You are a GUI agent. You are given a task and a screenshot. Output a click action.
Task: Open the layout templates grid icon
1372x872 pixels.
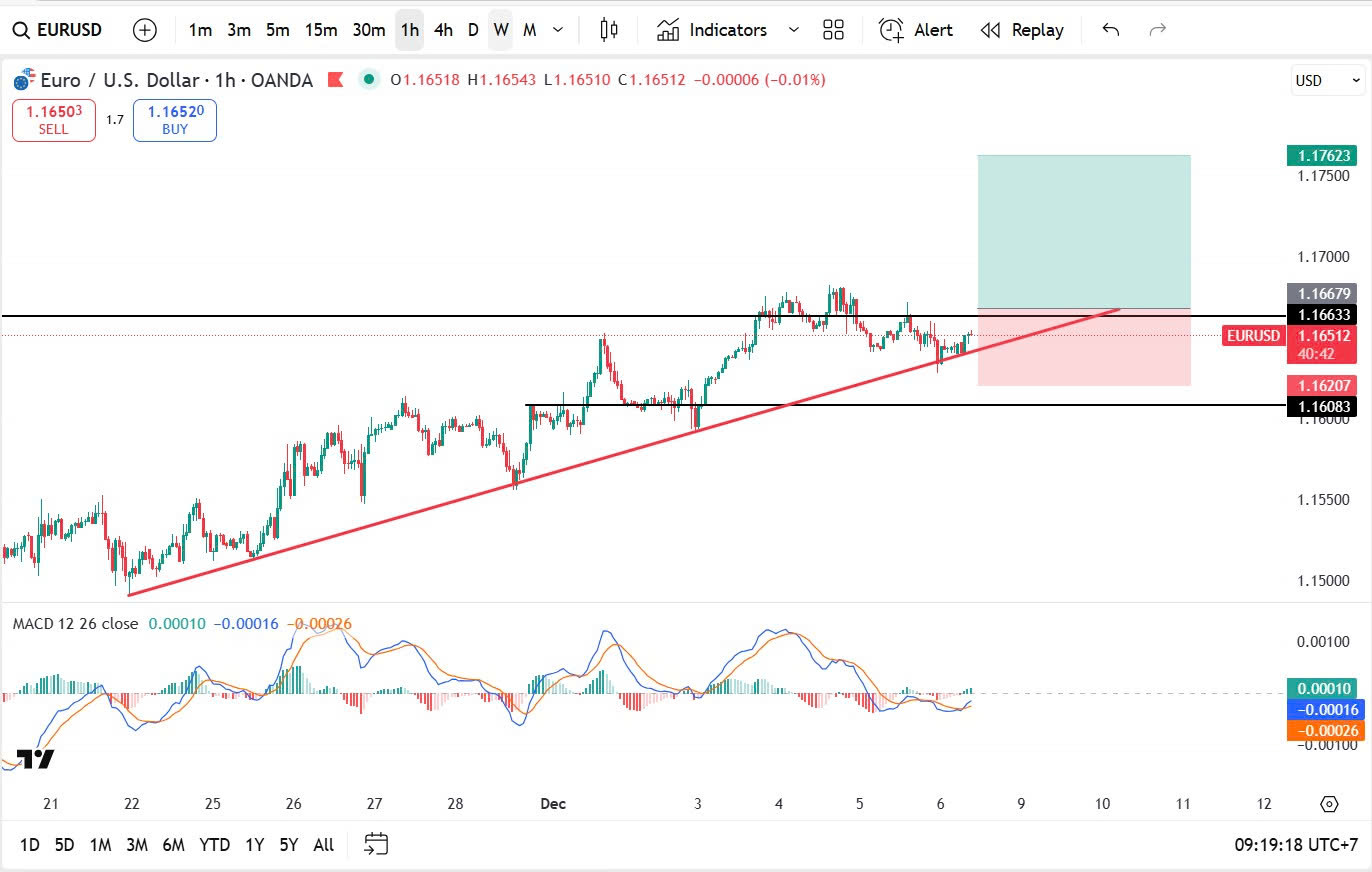pyautogui.click(x=833, y=30)
